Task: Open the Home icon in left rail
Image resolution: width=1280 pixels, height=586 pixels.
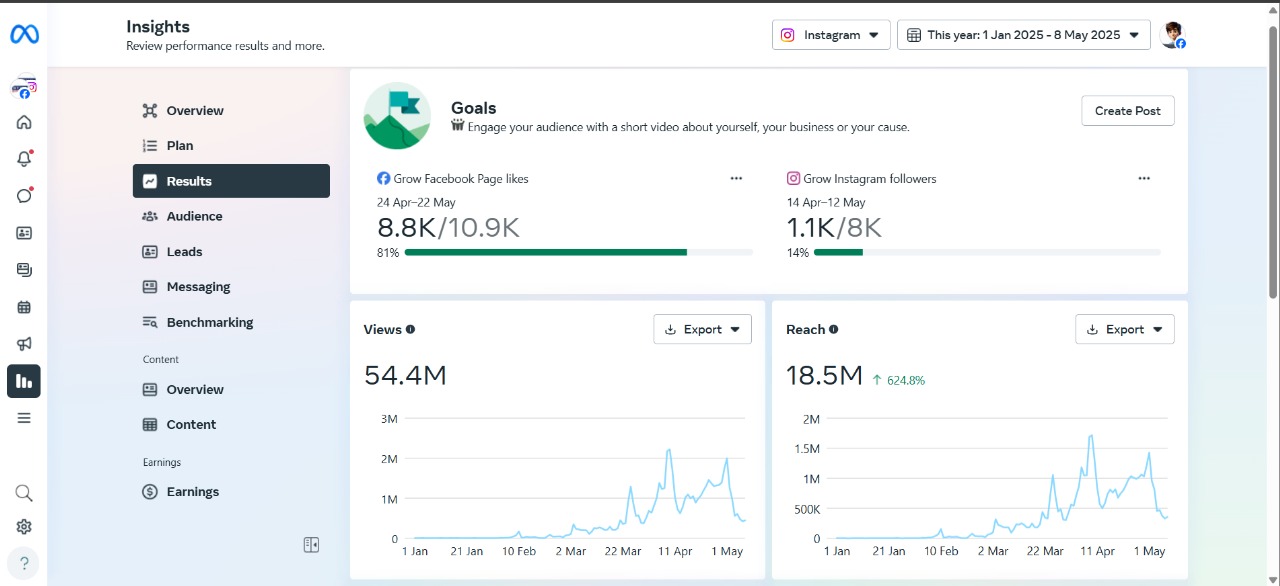Action: coord(24,123)
